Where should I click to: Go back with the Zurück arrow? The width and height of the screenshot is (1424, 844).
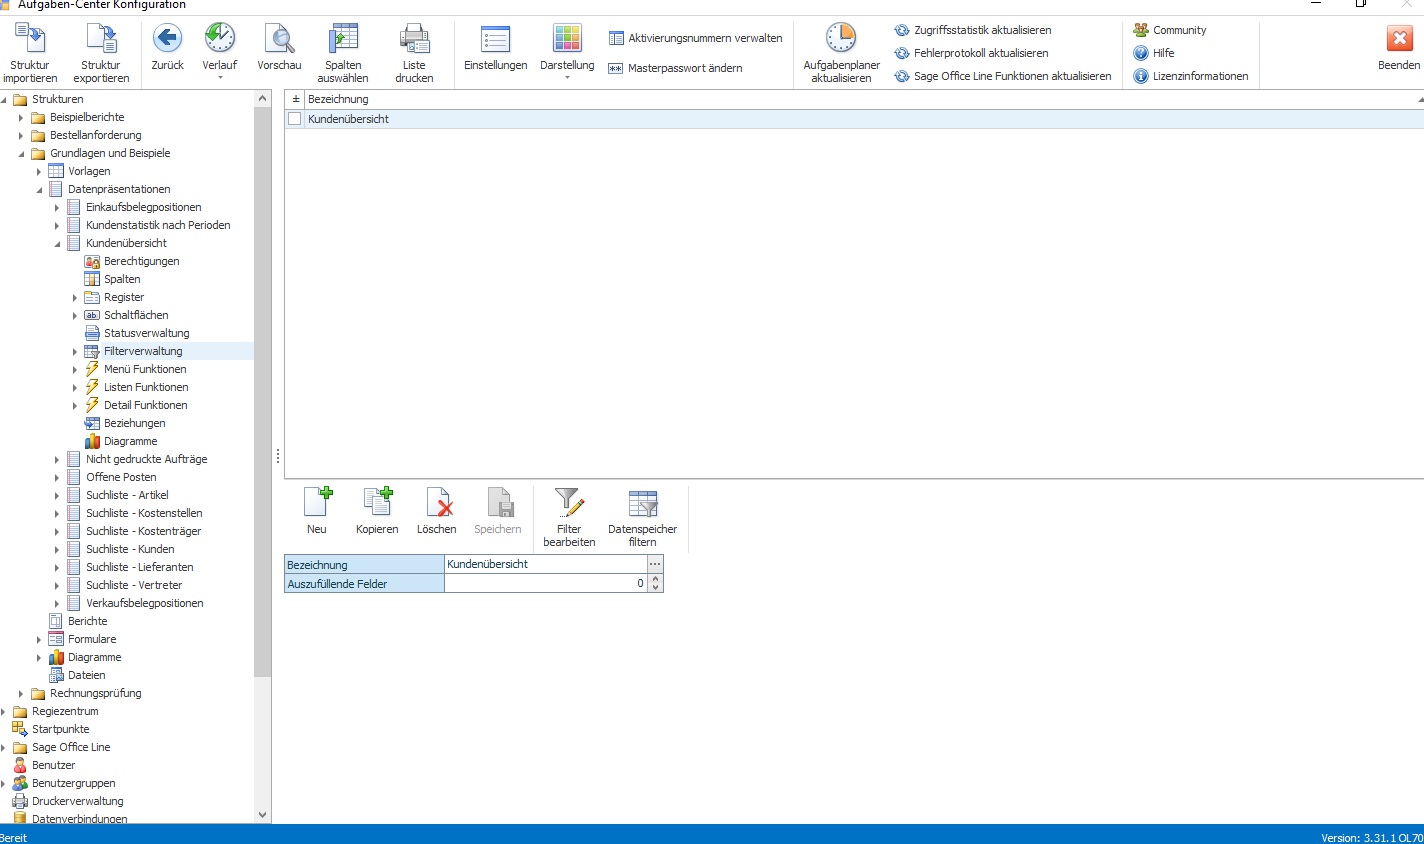coord(167,39)
